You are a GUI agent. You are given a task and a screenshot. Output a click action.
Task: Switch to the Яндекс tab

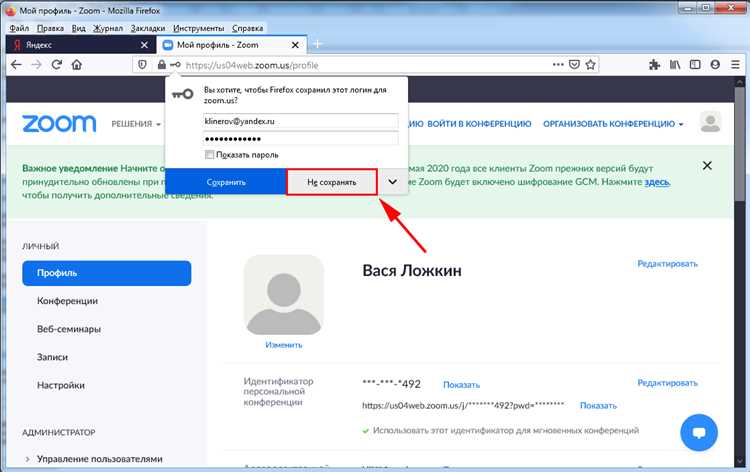pos(80,45)
